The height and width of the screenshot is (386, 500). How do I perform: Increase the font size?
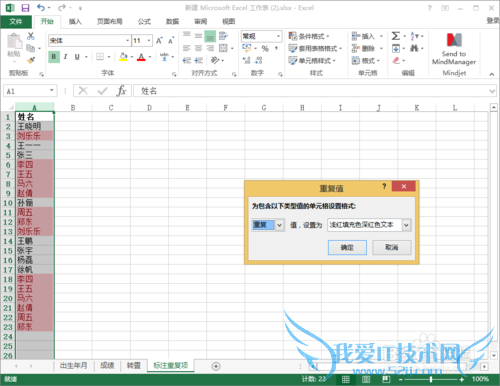(159, 40)
